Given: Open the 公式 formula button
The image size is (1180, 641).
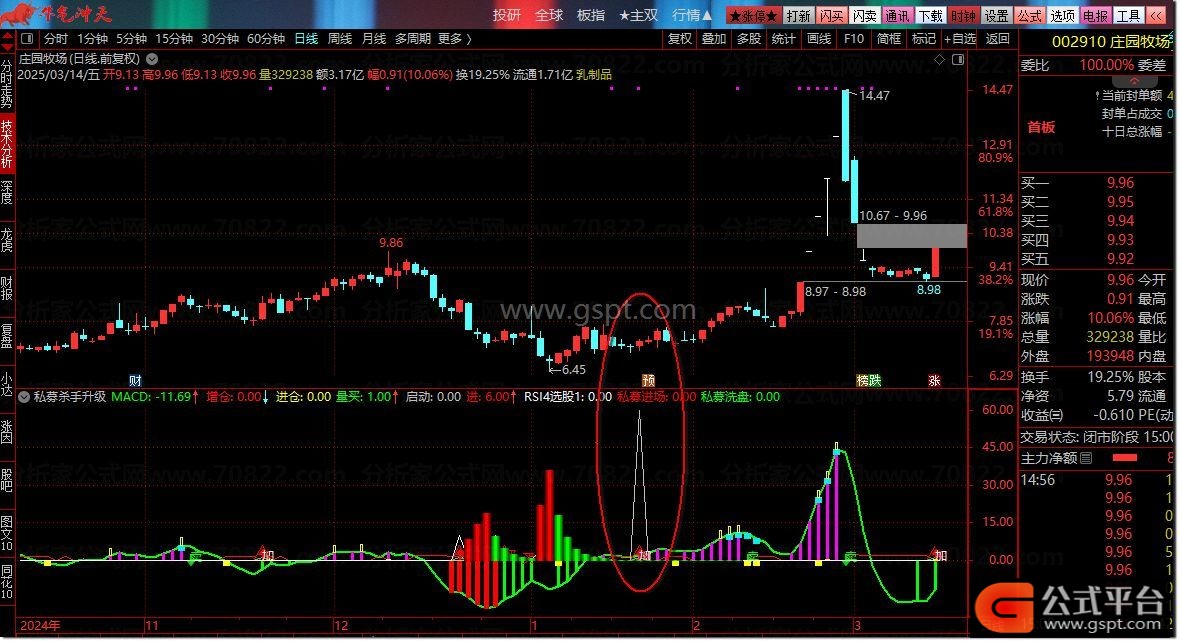Looking at the screenshot, I should pos(1029,16).
